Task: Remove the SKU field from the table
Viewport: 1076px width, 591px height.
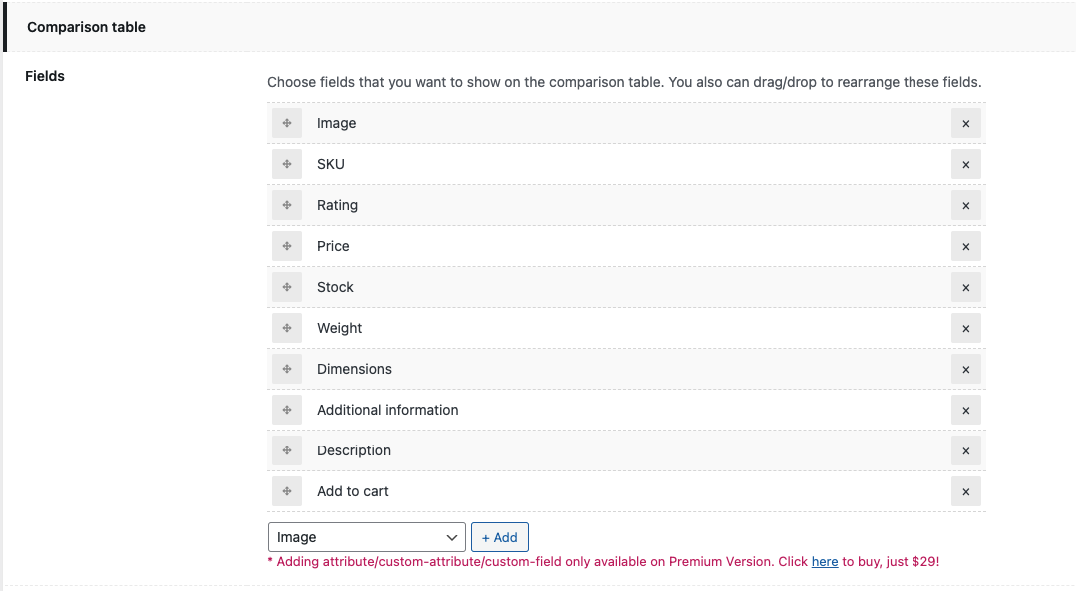Action: [966, 164]
